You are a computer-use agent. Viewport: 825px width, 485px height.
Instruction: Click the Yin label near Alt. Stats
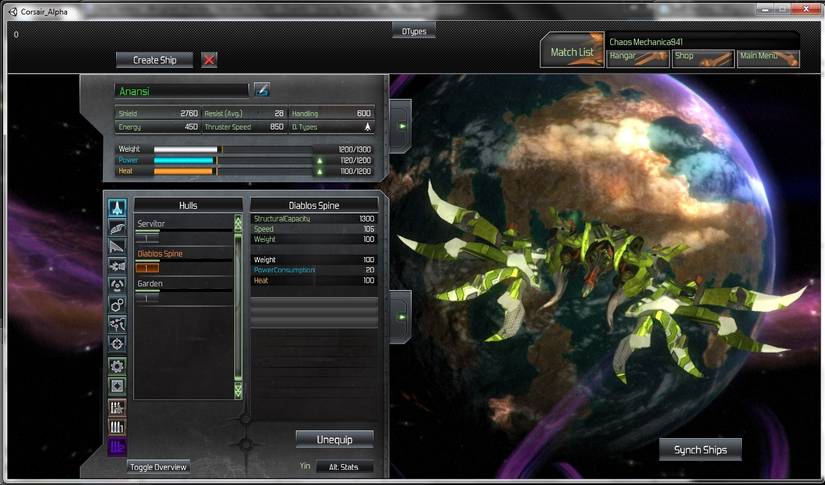(305, 466)
